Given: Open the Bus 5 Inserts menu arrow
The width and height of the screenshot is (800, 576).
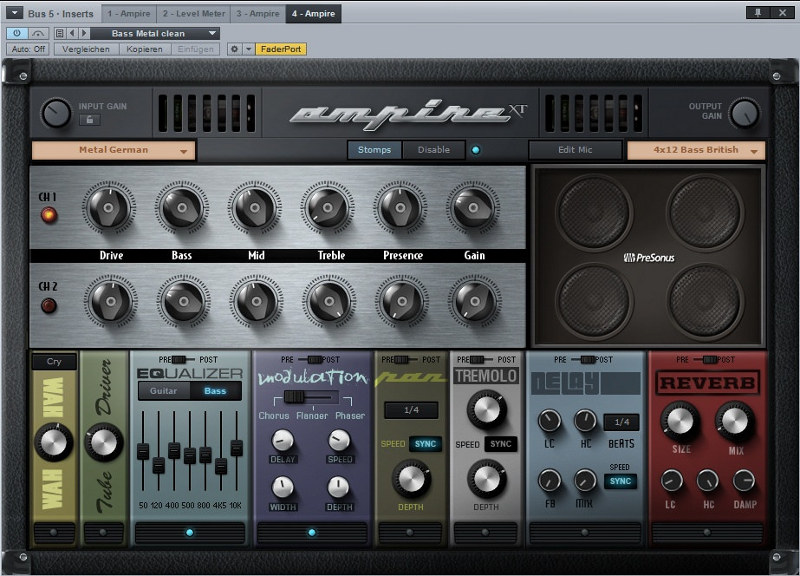Looking at the screenshot, I should tap(14, 13).
